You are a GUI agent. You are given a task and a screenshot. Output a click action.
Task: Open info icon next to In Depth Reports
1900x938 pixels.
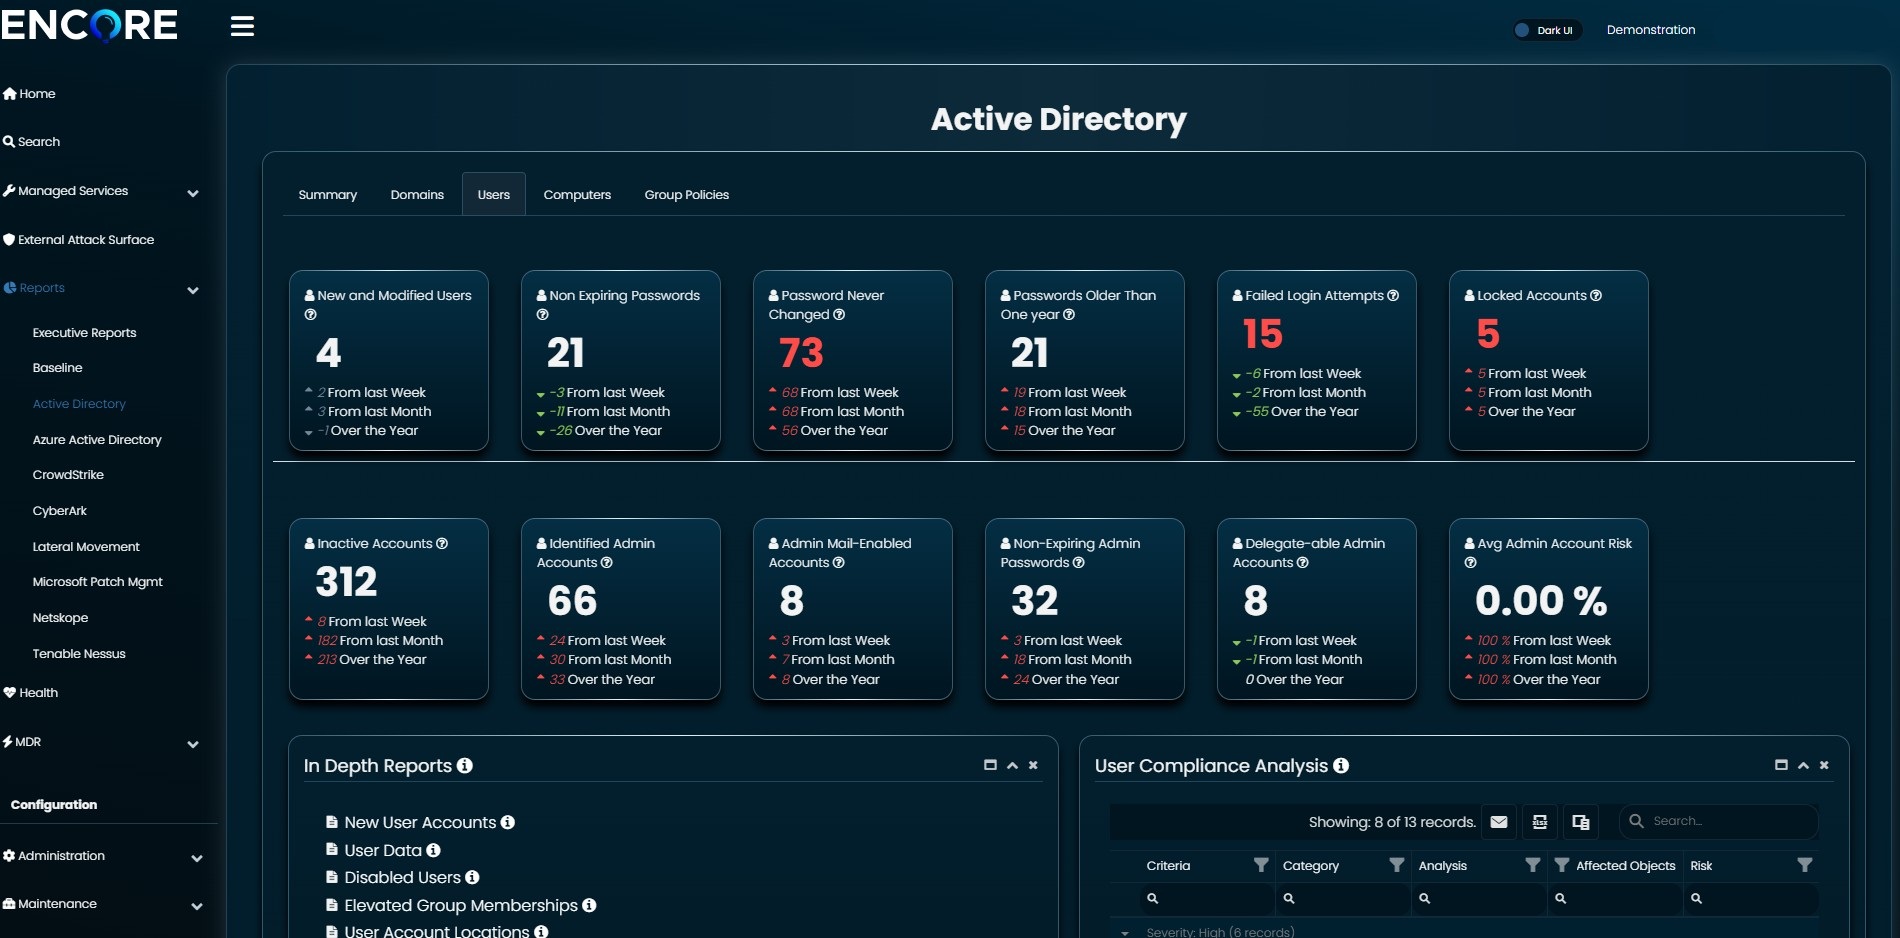click(465, 766)
